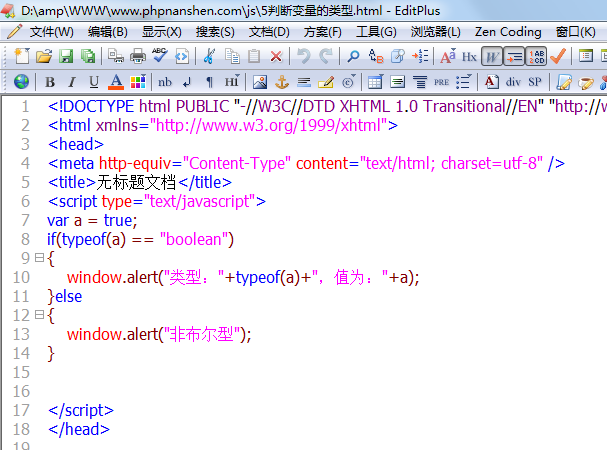
Task: Click the Save All icon
Action: pyautogui.click(x=88, y=57)
